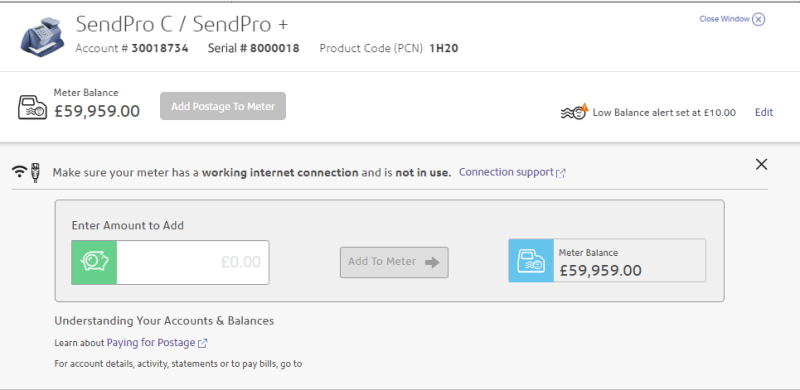The image size is (800, 390).
Task: Click the Understanding Your Accounts & Balances heading
Action: point(164,321)
